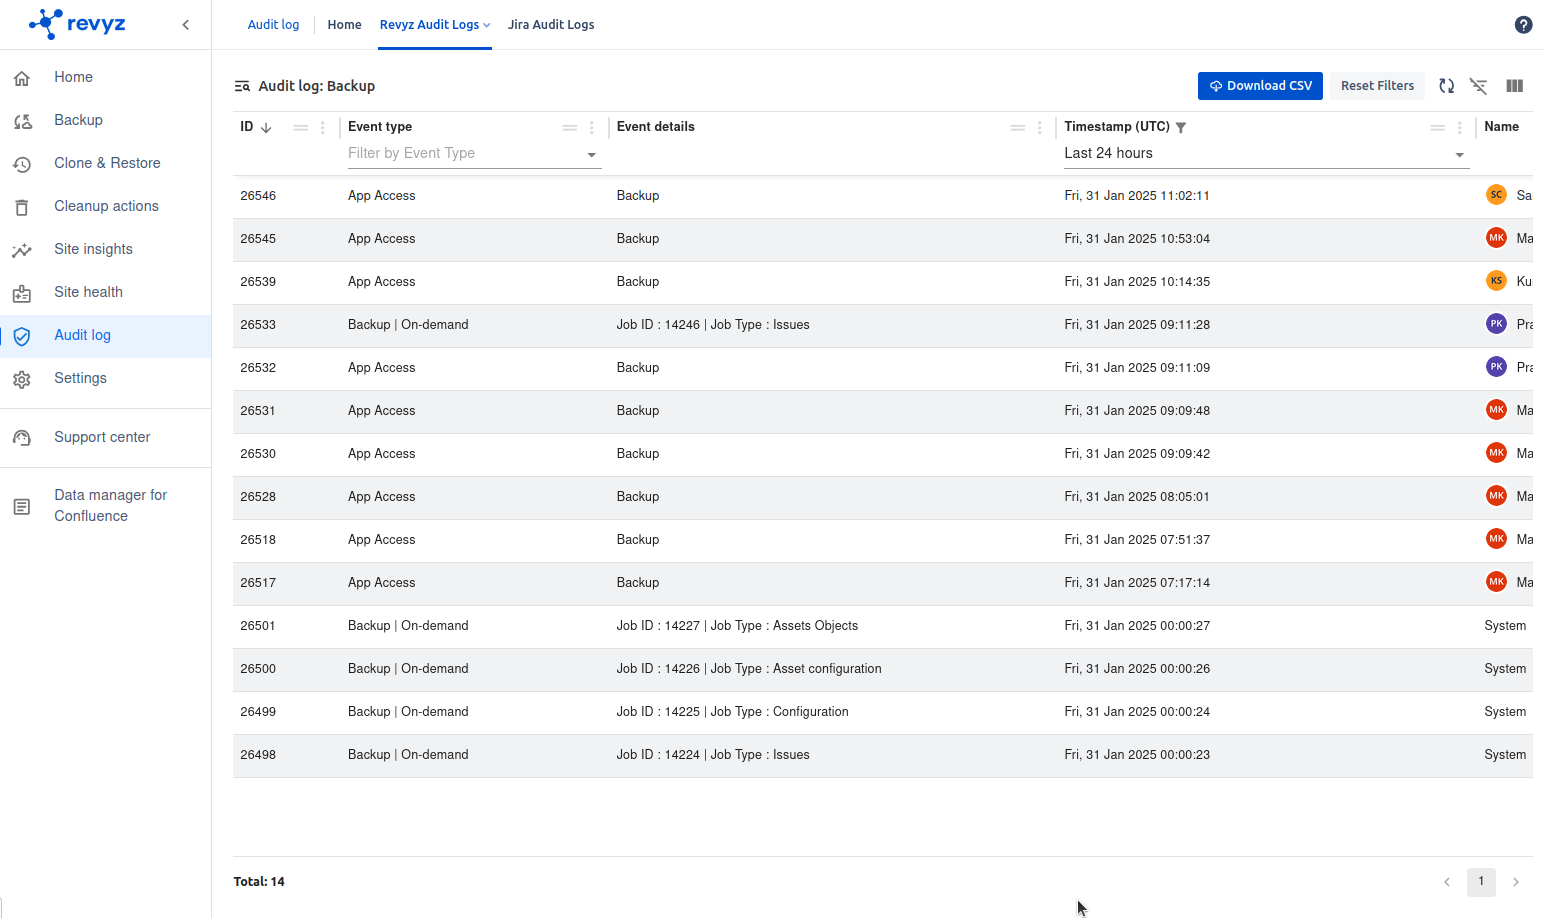Click the clear filters icon
The width and height of the screenshot is (1544, 918).
click(1478, 86)
